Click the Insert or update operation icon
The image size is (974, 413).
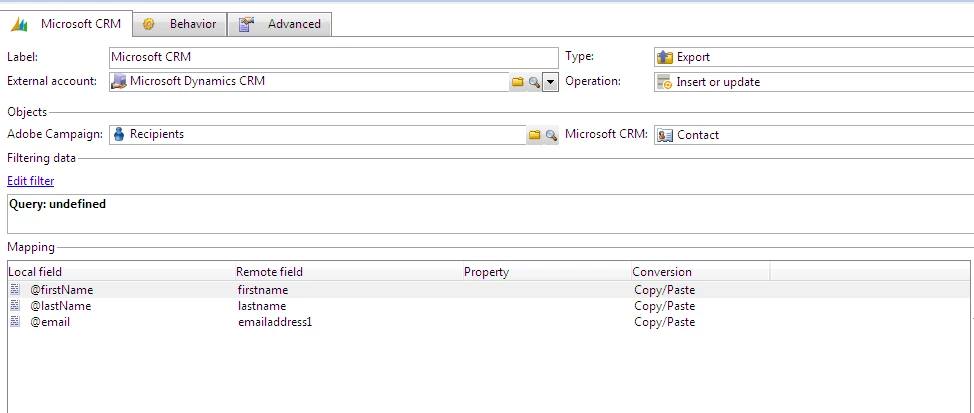click(x=665, y=83)
